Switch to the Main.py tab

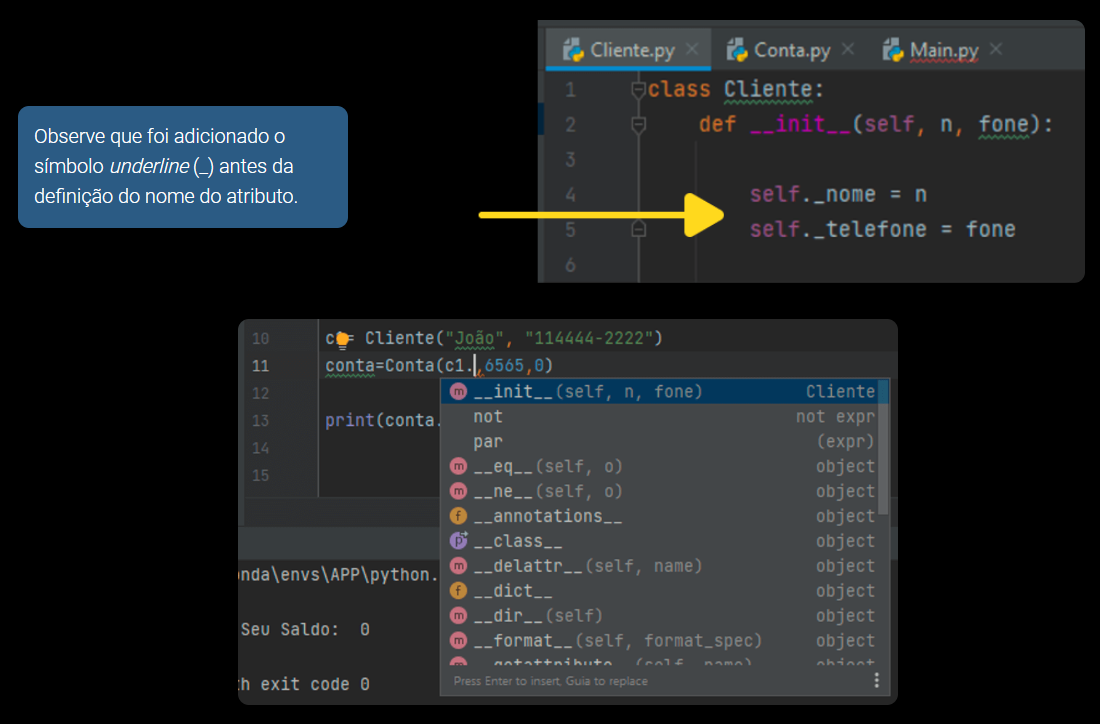pyautogui.click(x=944, y=51)
